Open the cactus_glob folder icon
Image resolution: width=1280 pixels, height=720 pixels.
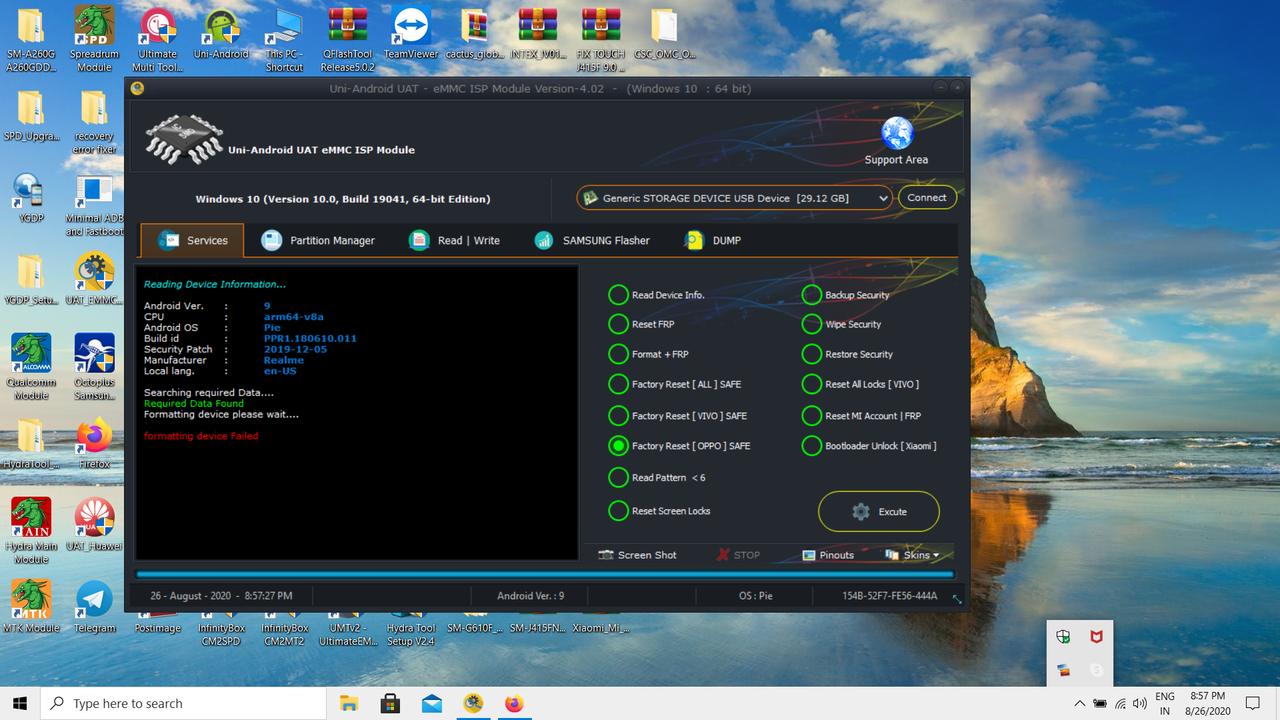474,34
